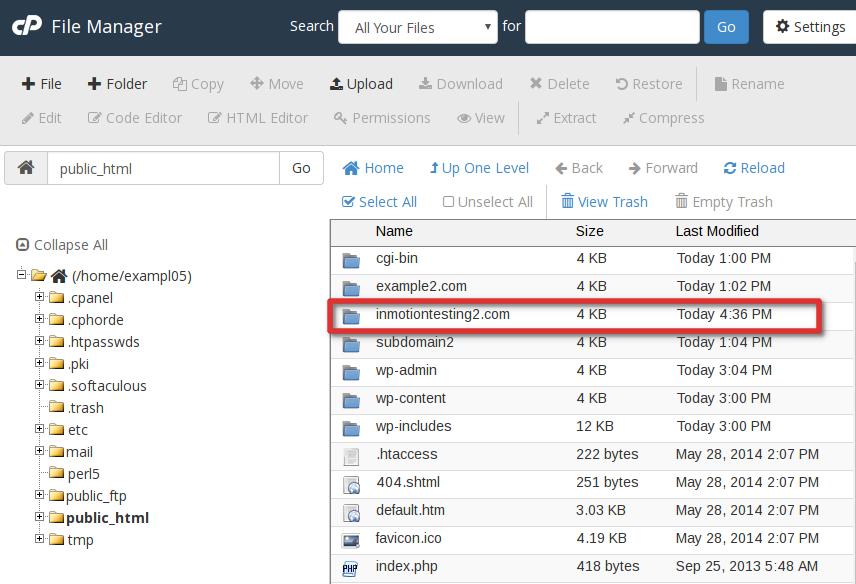Image resolution: width=856 pixels, height=584 pixels.
Task: Create a new folder using the Folder icon
Action: 117,84
